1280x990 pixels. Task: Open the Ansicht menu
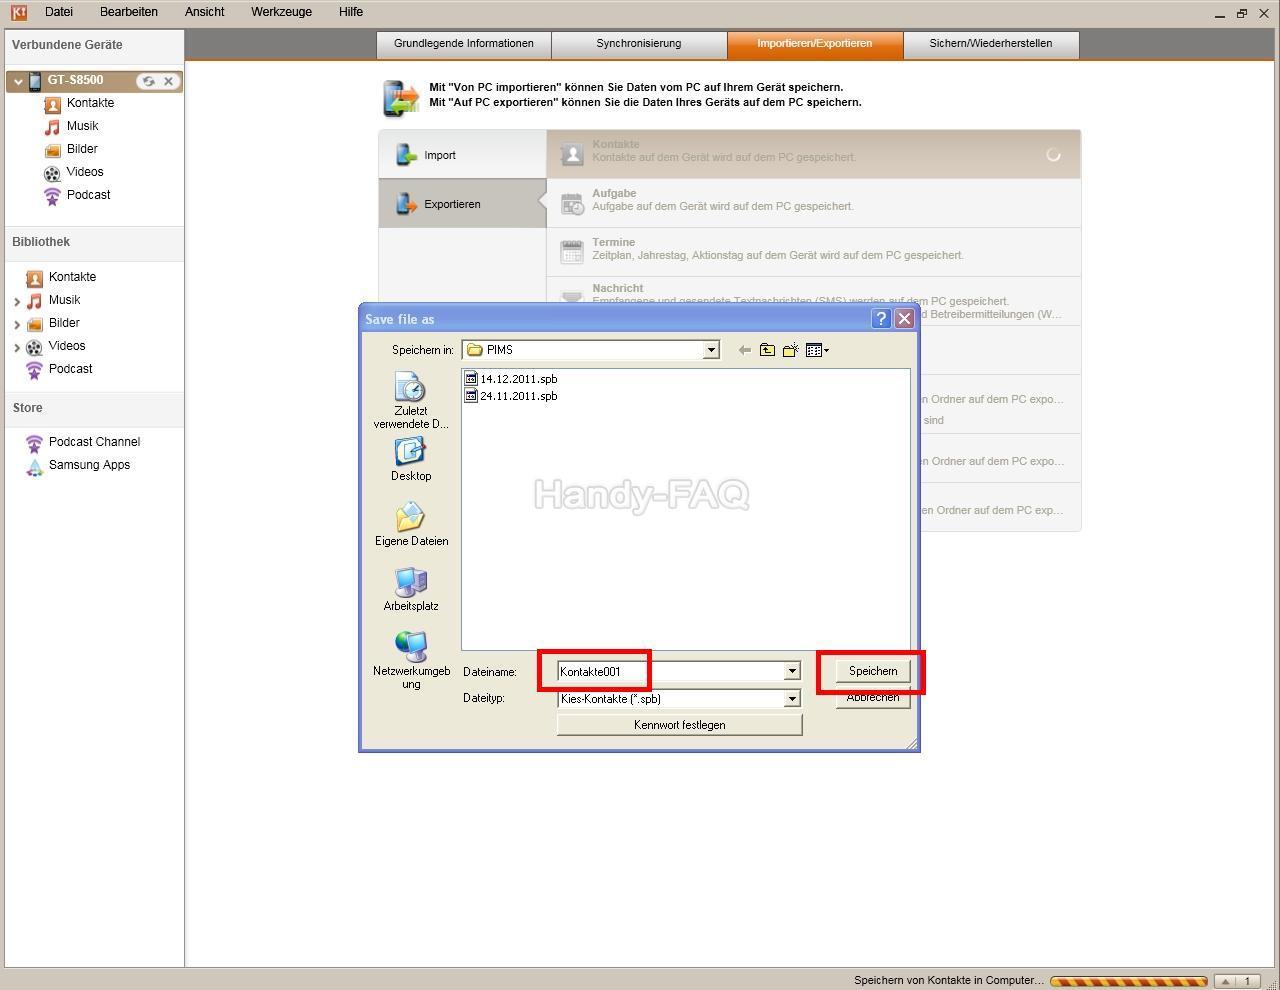204,12
